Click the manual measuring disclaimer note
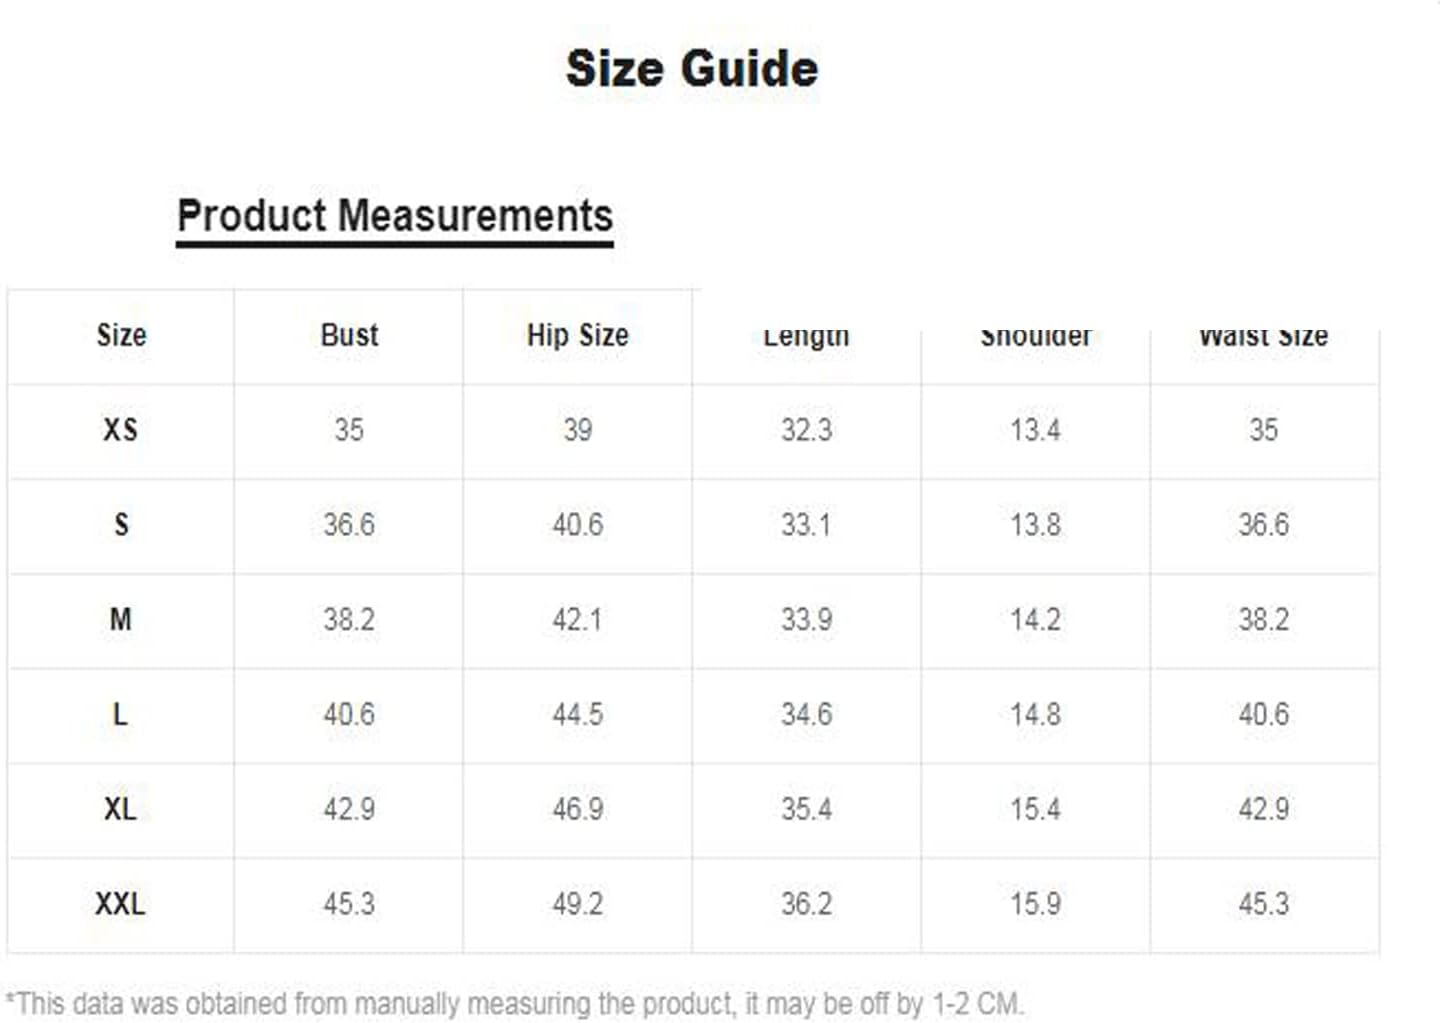 [515, 1003]
